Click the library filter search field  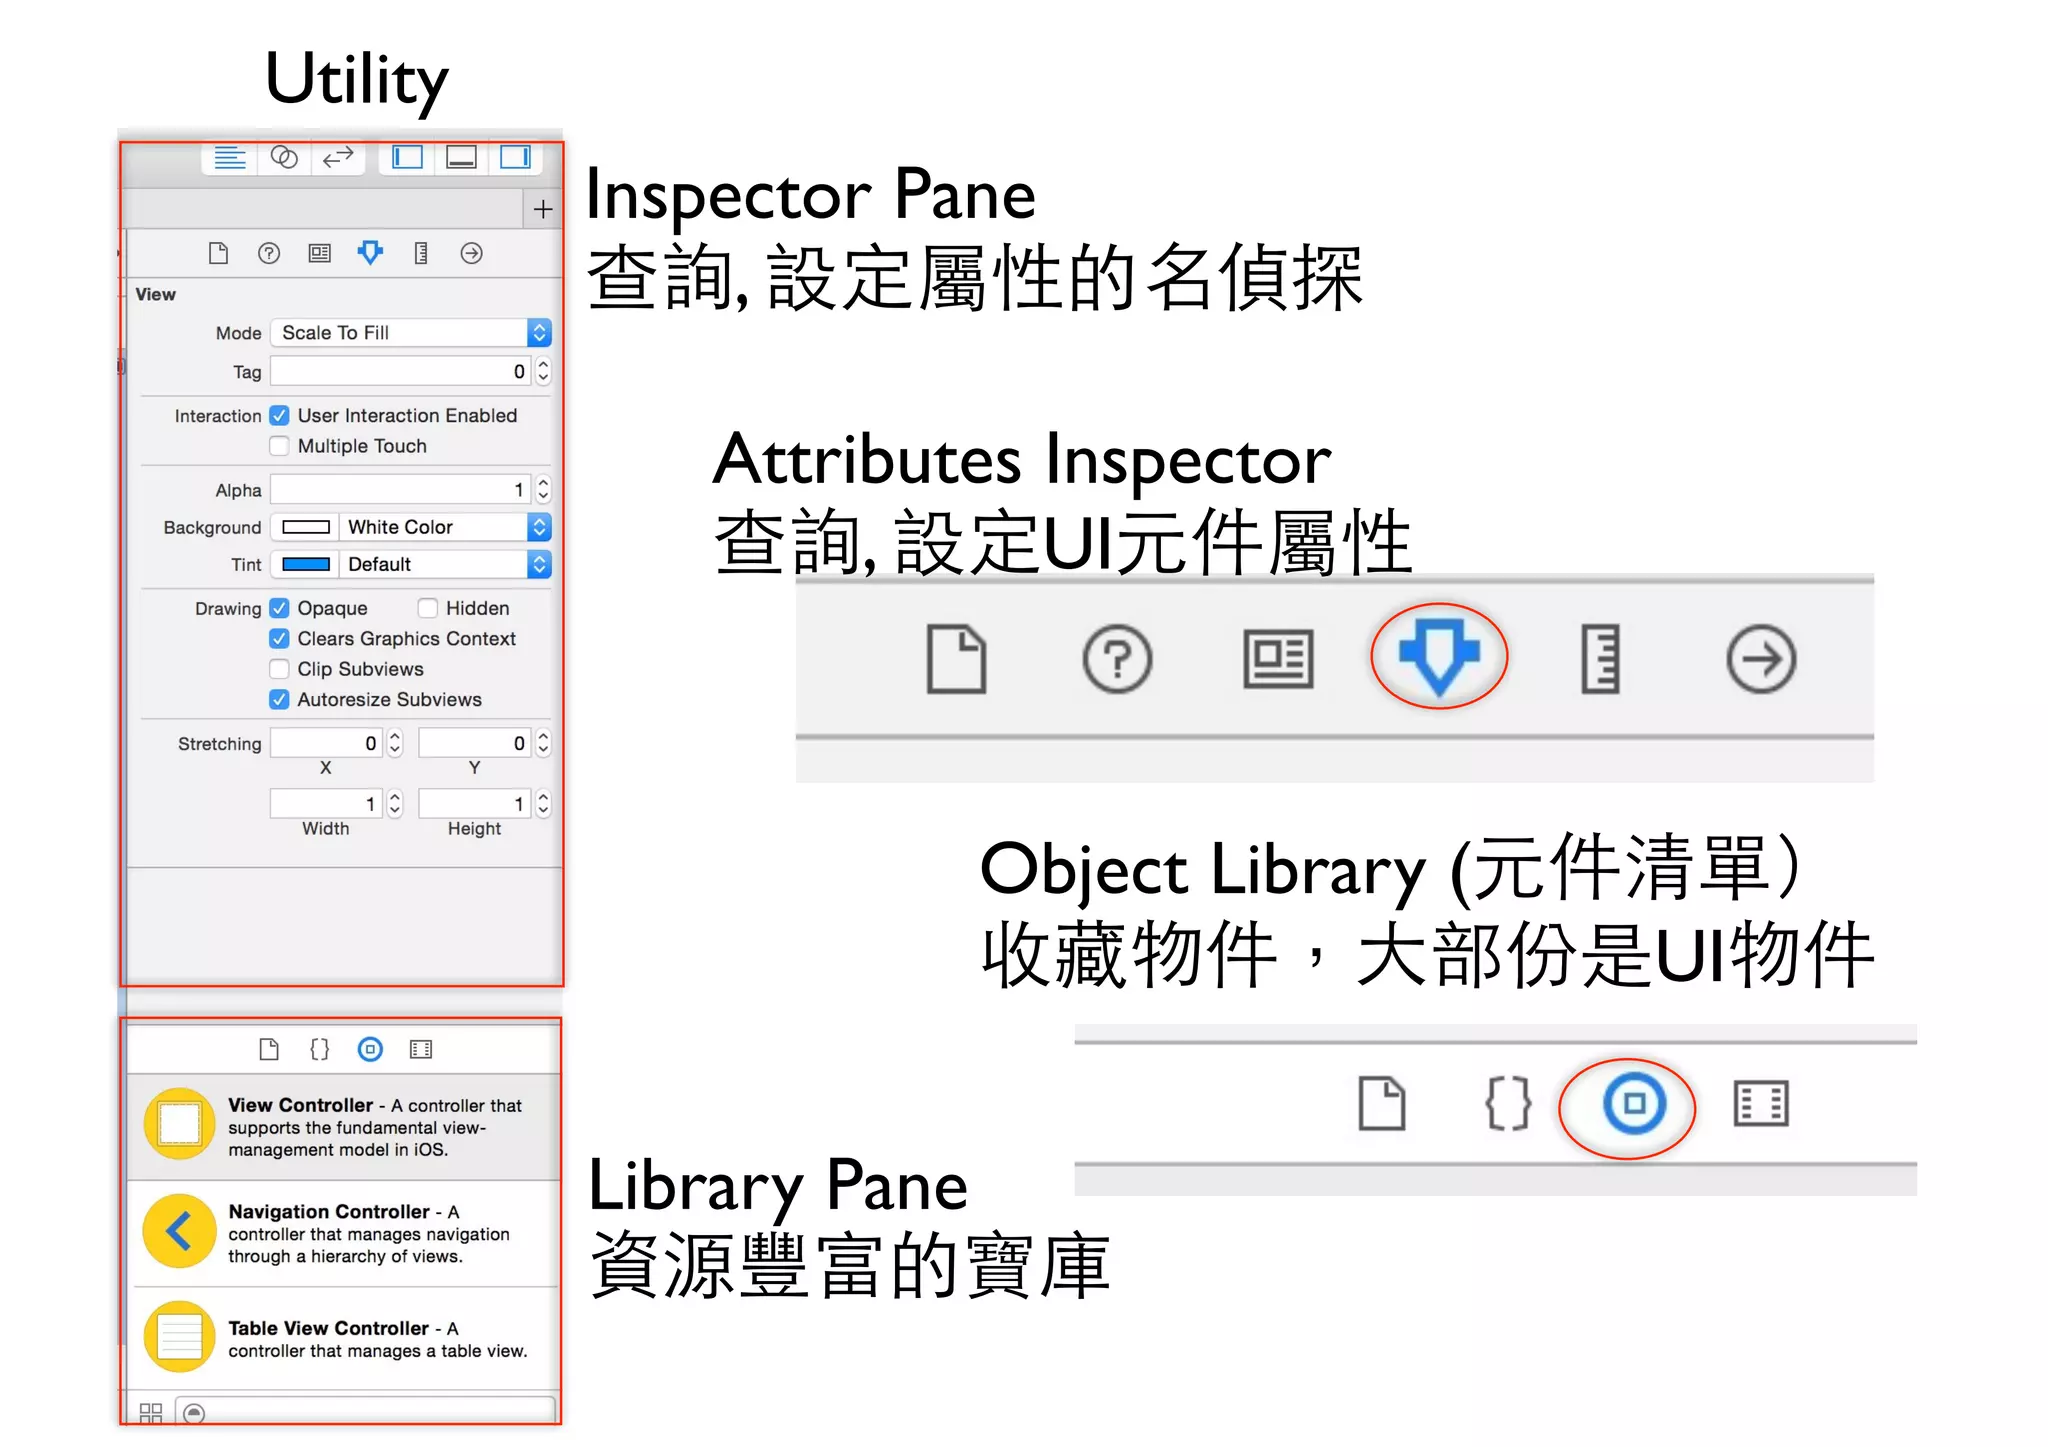click(366, 1412)
